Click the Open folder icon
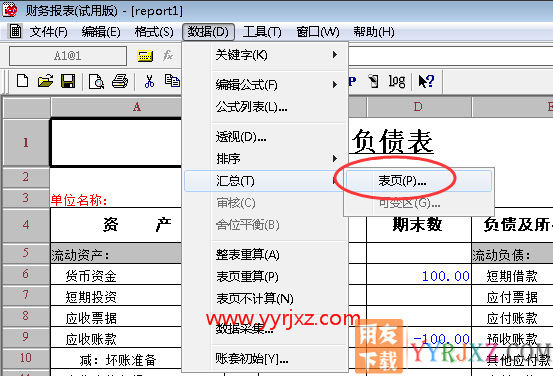This screenshot has width=553, height=376. tap(45, 81)
